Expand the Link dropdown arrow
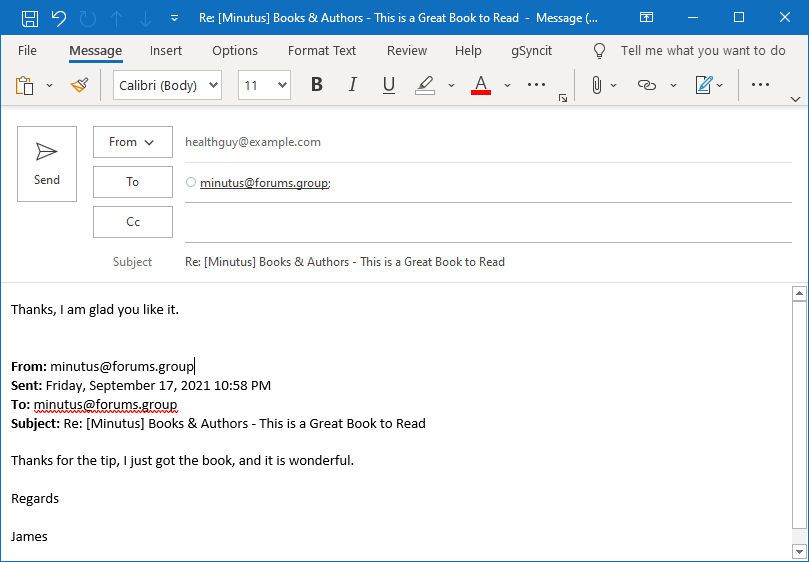 tap(673, 85)
